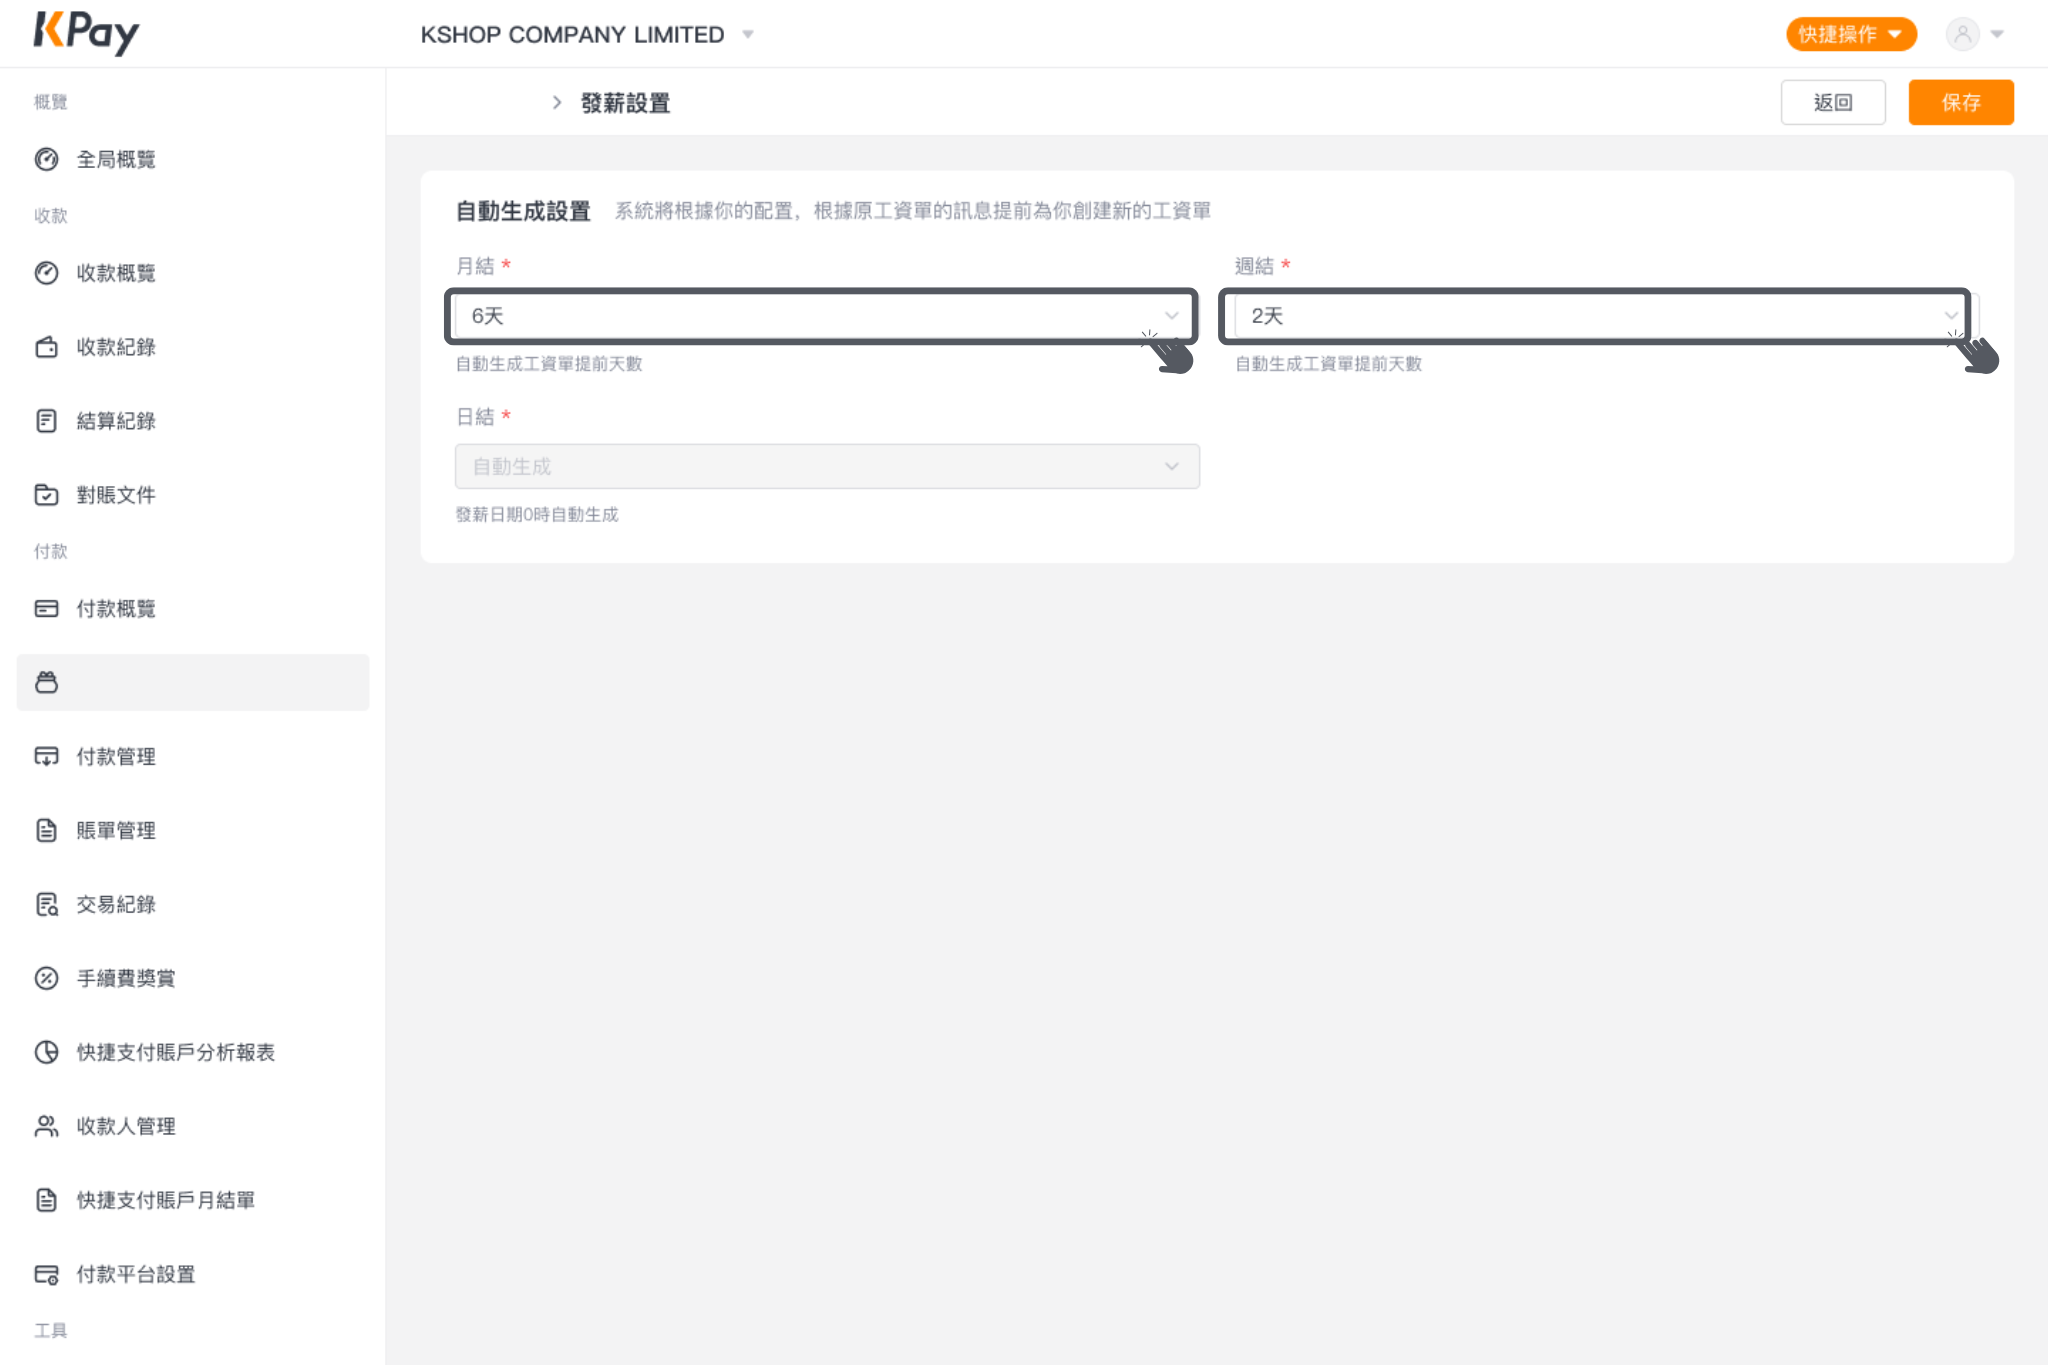2048x1365 pixels.
Task: Click the 手續費獎賞 percent icon
Action: [46, 979]
